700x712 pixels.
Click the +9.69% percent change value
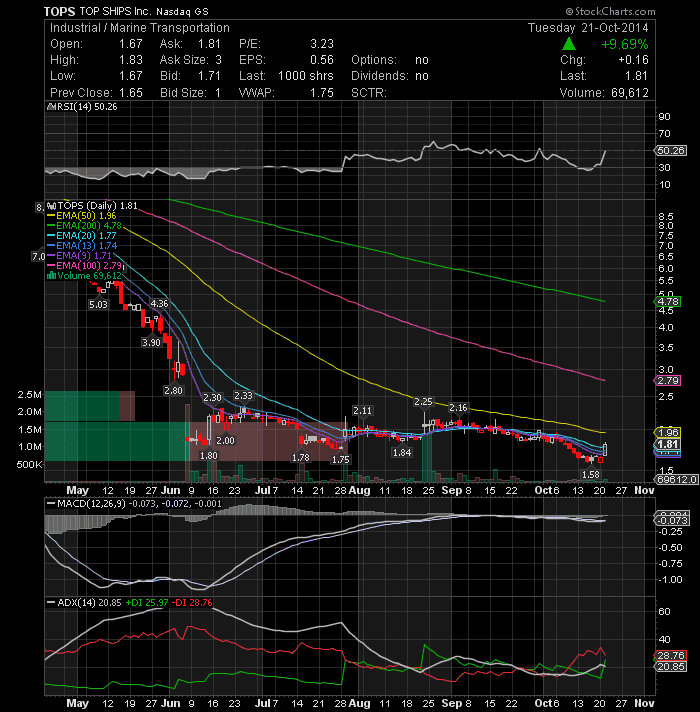click(625, 44)
